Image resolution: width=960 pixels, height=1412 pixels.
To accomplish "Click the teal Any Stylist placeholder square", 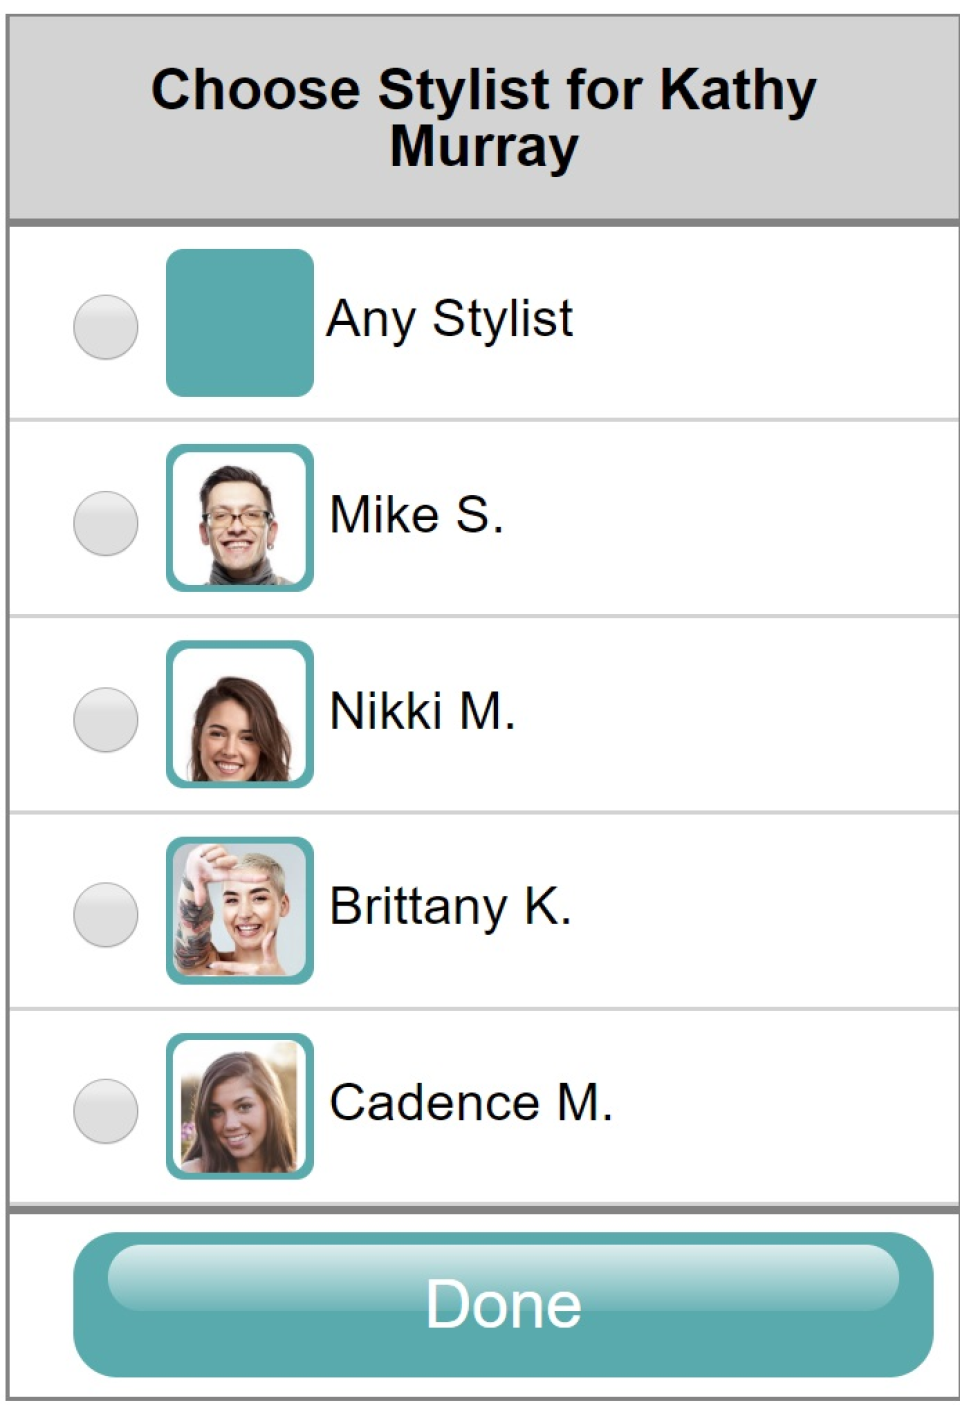I will (x=240, y=323).
